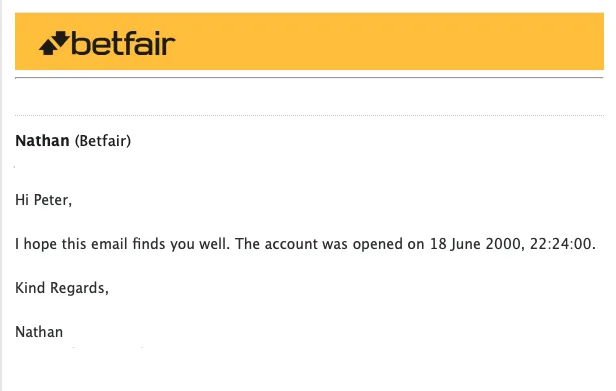Click the grey vertical strip at the left edge
Image resolution: width=616 pixels, height=391 pixels.
pyautogui.click(x=1, y=195)
